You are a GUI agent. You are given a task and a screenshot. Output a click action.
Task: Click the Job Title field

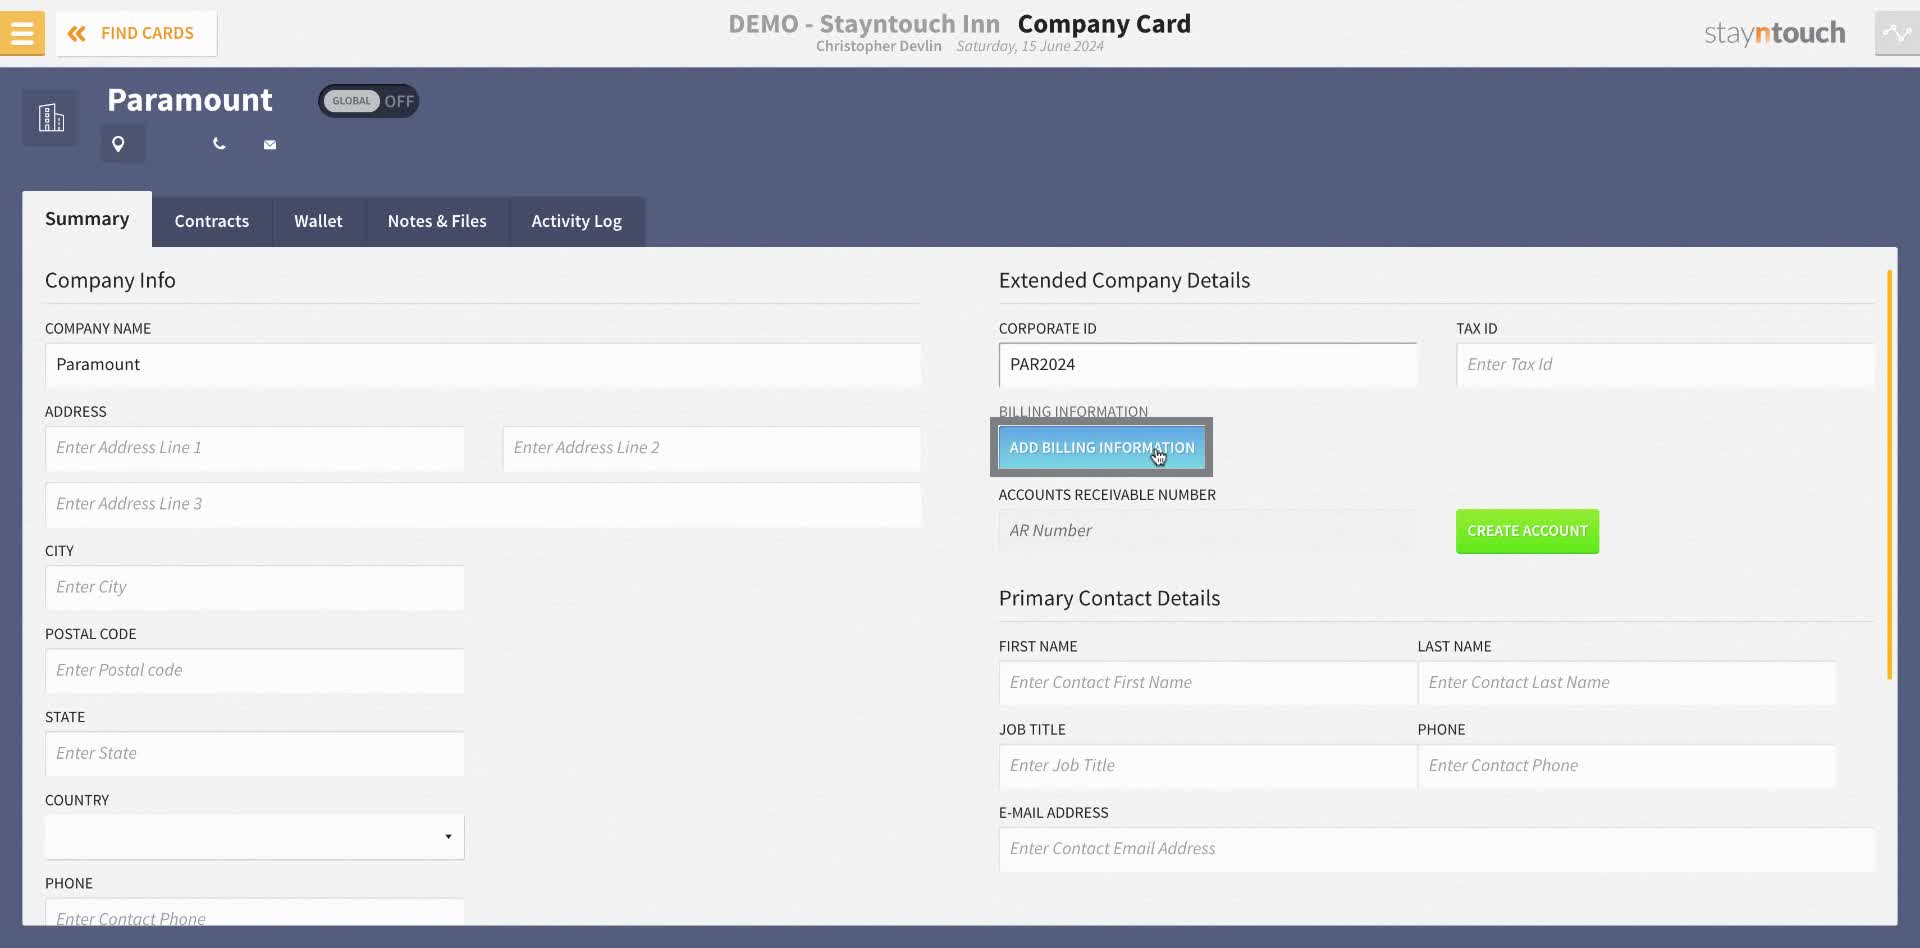[x=1208, y=766]
